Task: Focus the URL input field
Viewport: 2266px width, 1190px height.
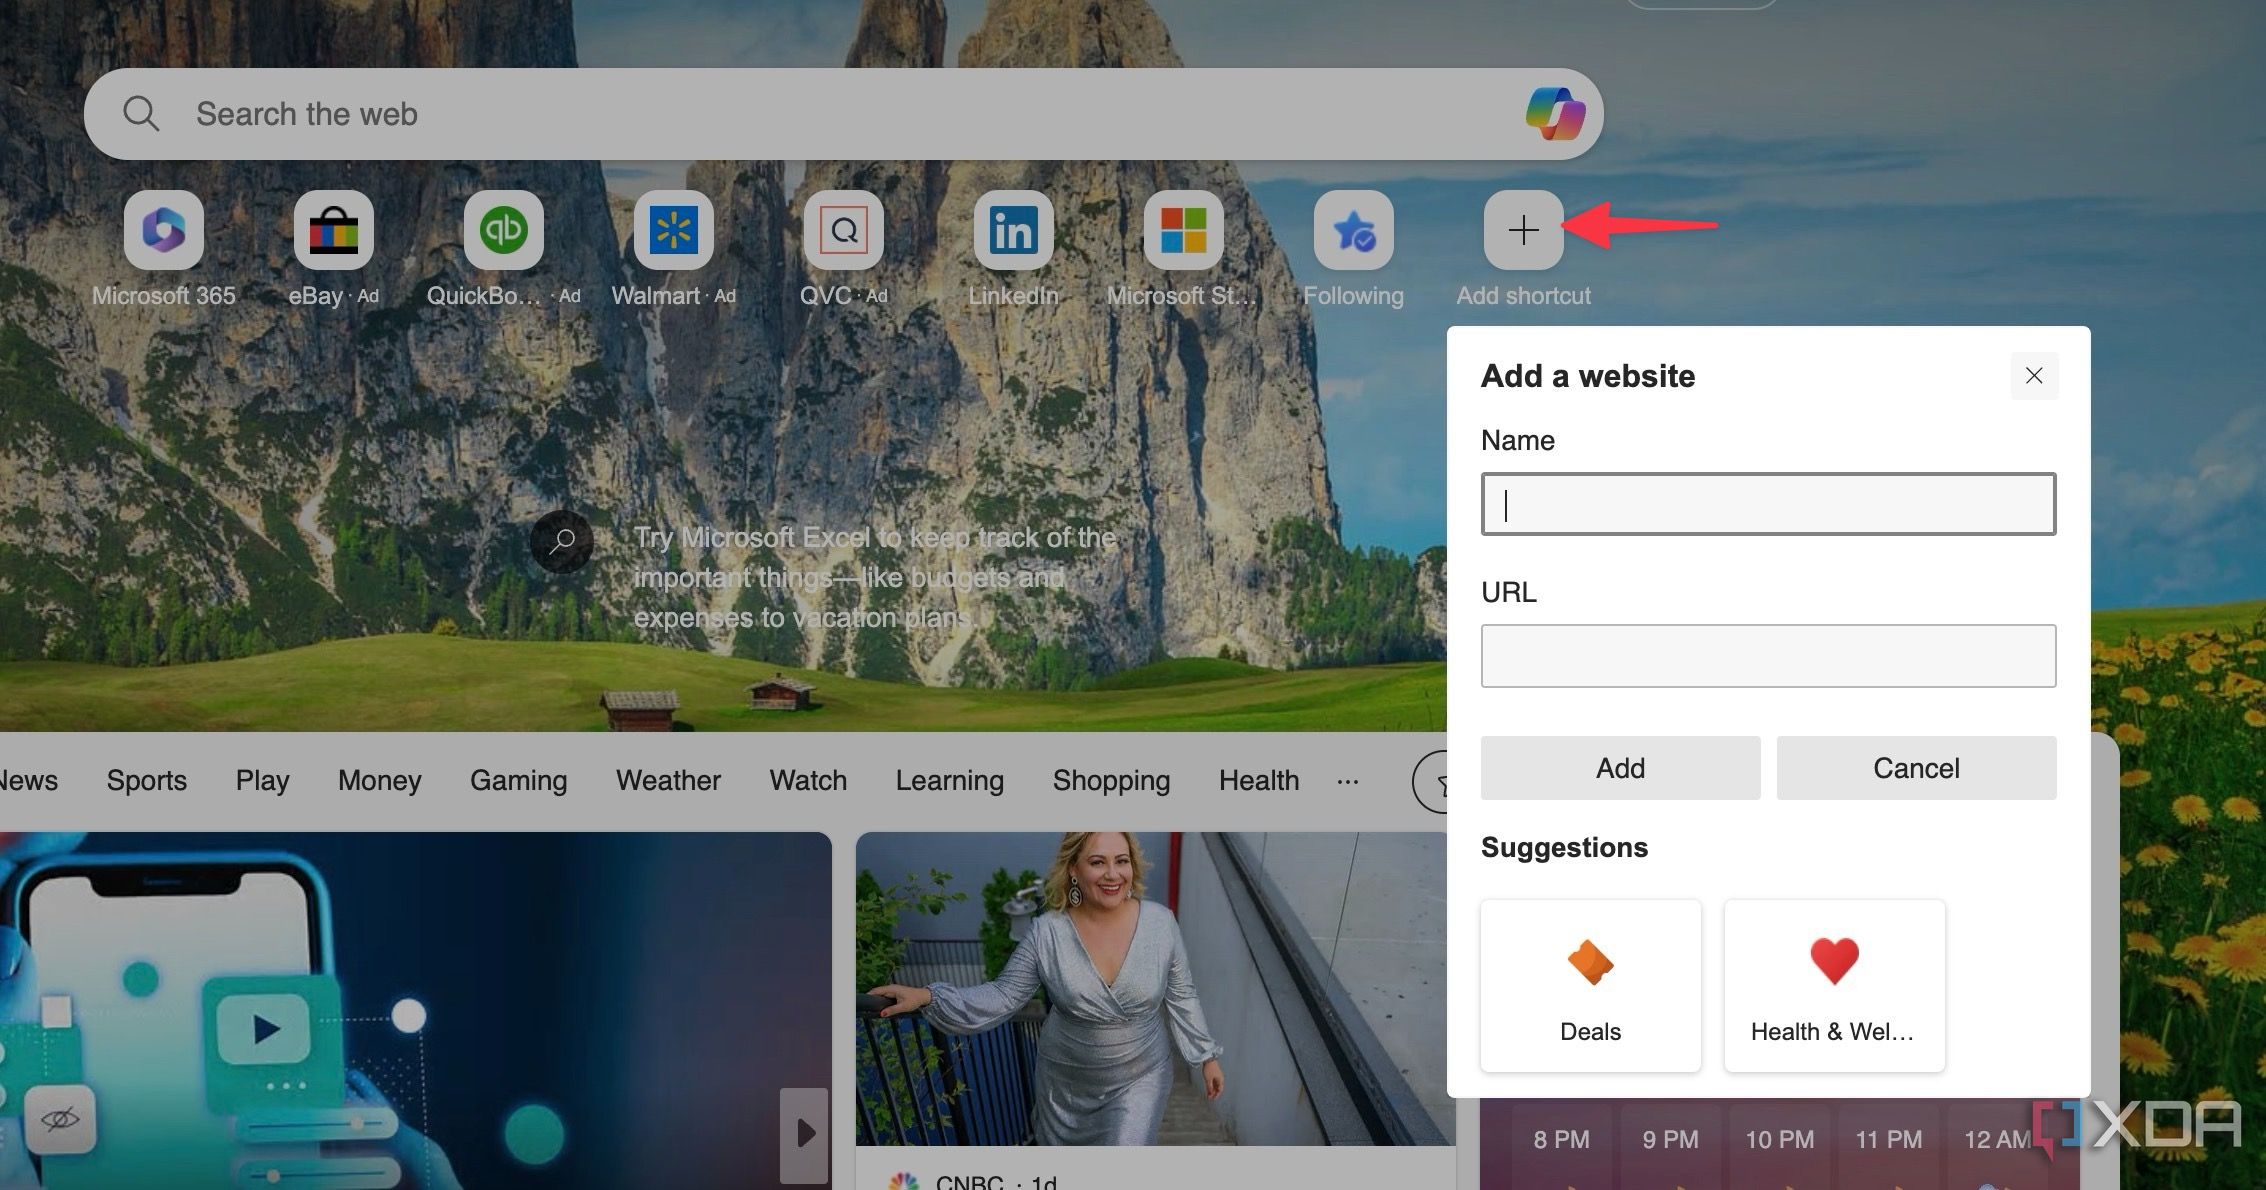Action: 1768,656
